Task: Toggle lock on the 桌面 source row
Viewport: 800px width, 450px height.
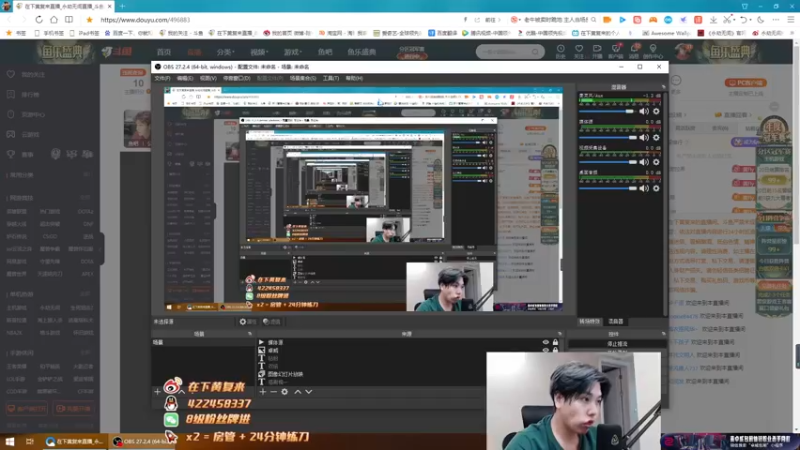Action: point(555,351)
